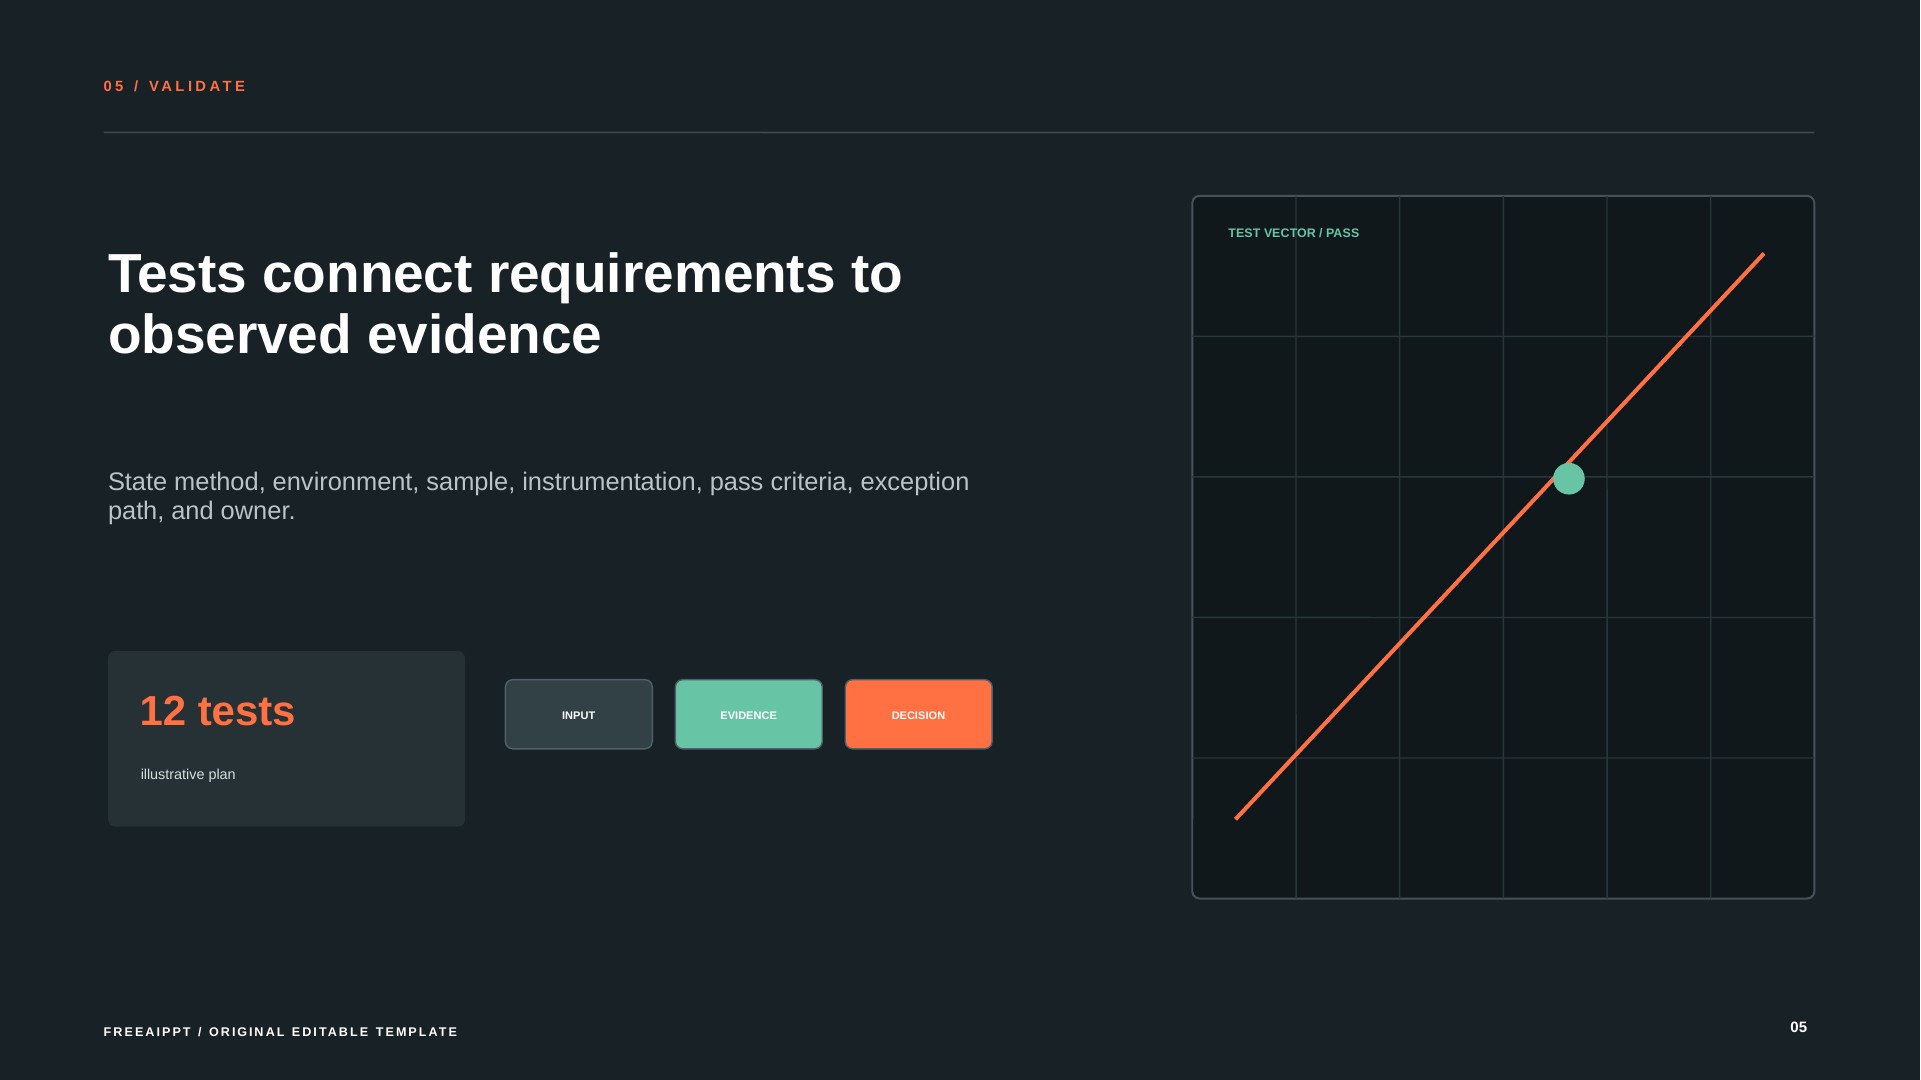Select the slide title 'Tests connect requirements to observed evidence'
Image resolution: width=1921 pixels, height=1080 pixels.
[x=505, y=304]
